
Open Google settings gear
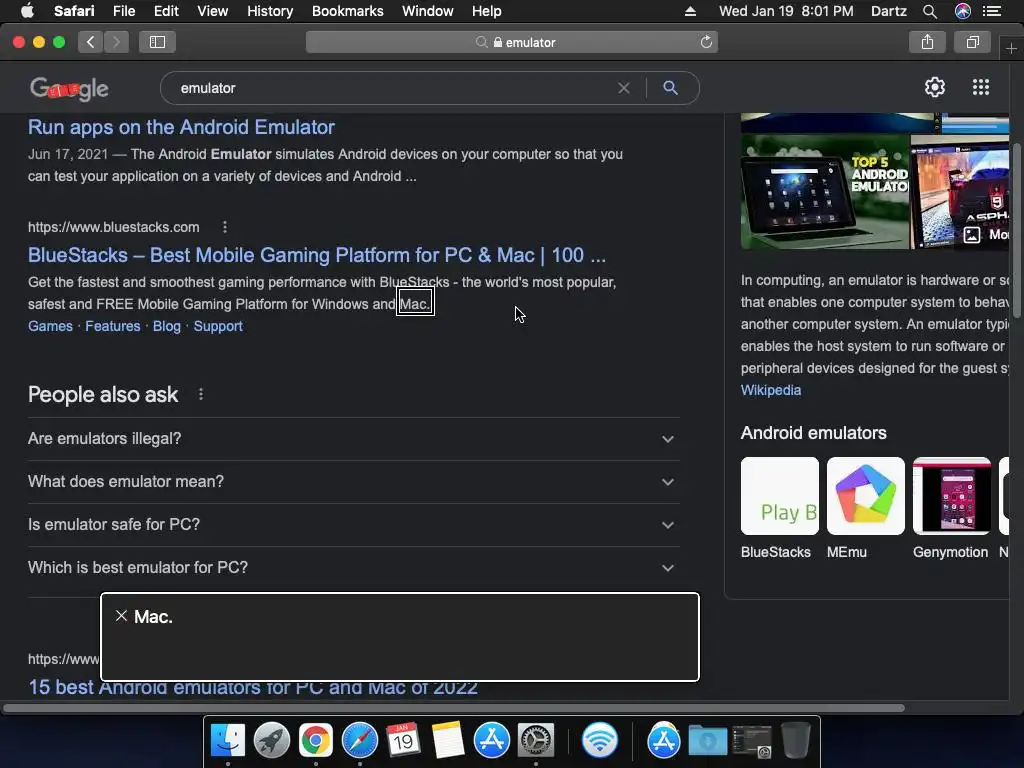935,88
